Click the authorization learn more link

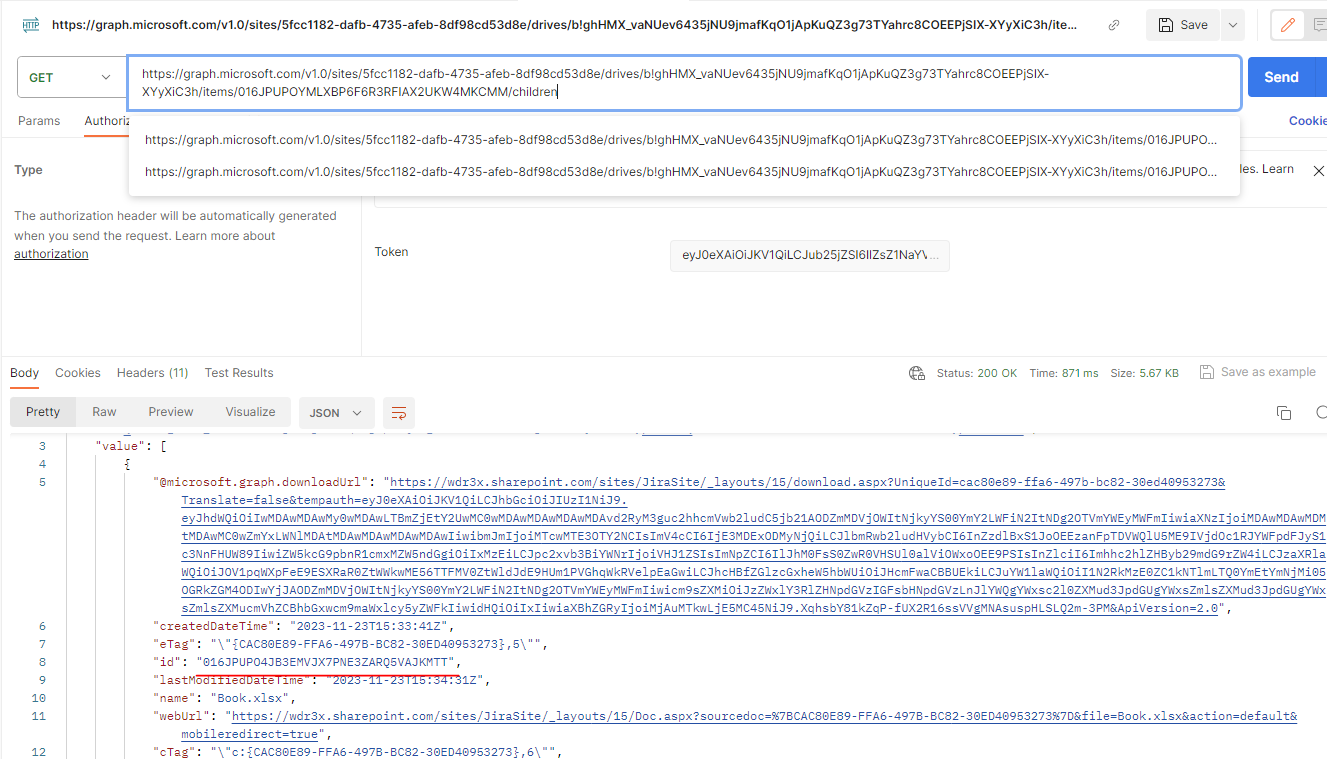coord(50,253)
